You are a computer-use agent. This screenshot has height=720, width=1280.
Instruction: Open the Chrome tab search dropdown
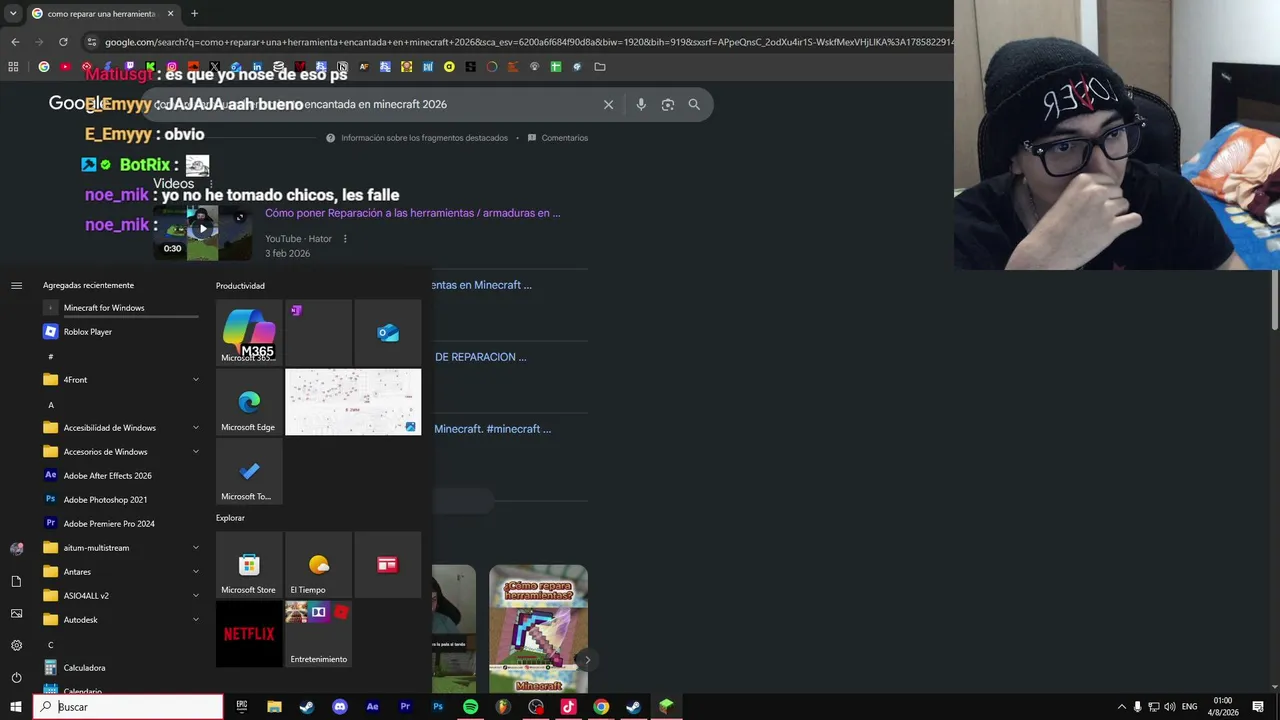pos(13,14)
